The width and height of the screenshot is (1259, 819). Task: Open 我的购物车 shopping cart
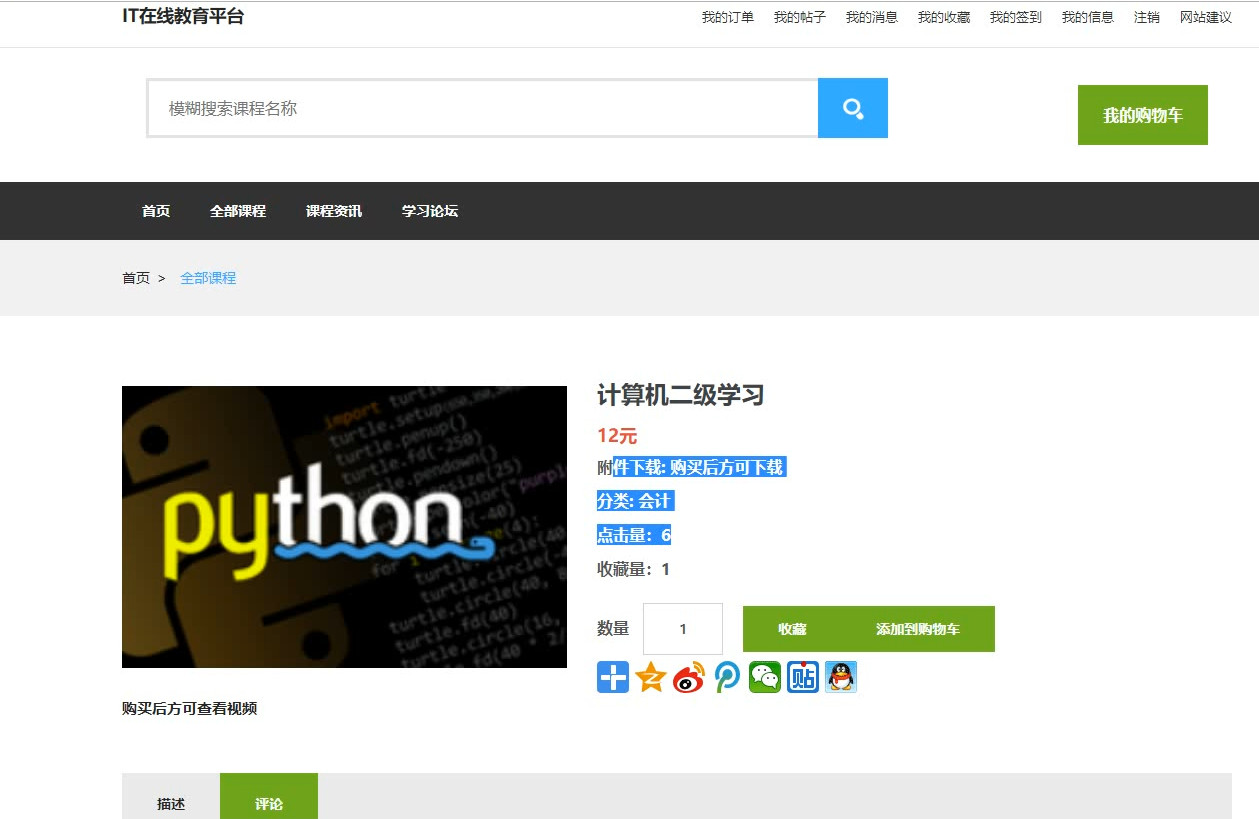(1143, 115)
